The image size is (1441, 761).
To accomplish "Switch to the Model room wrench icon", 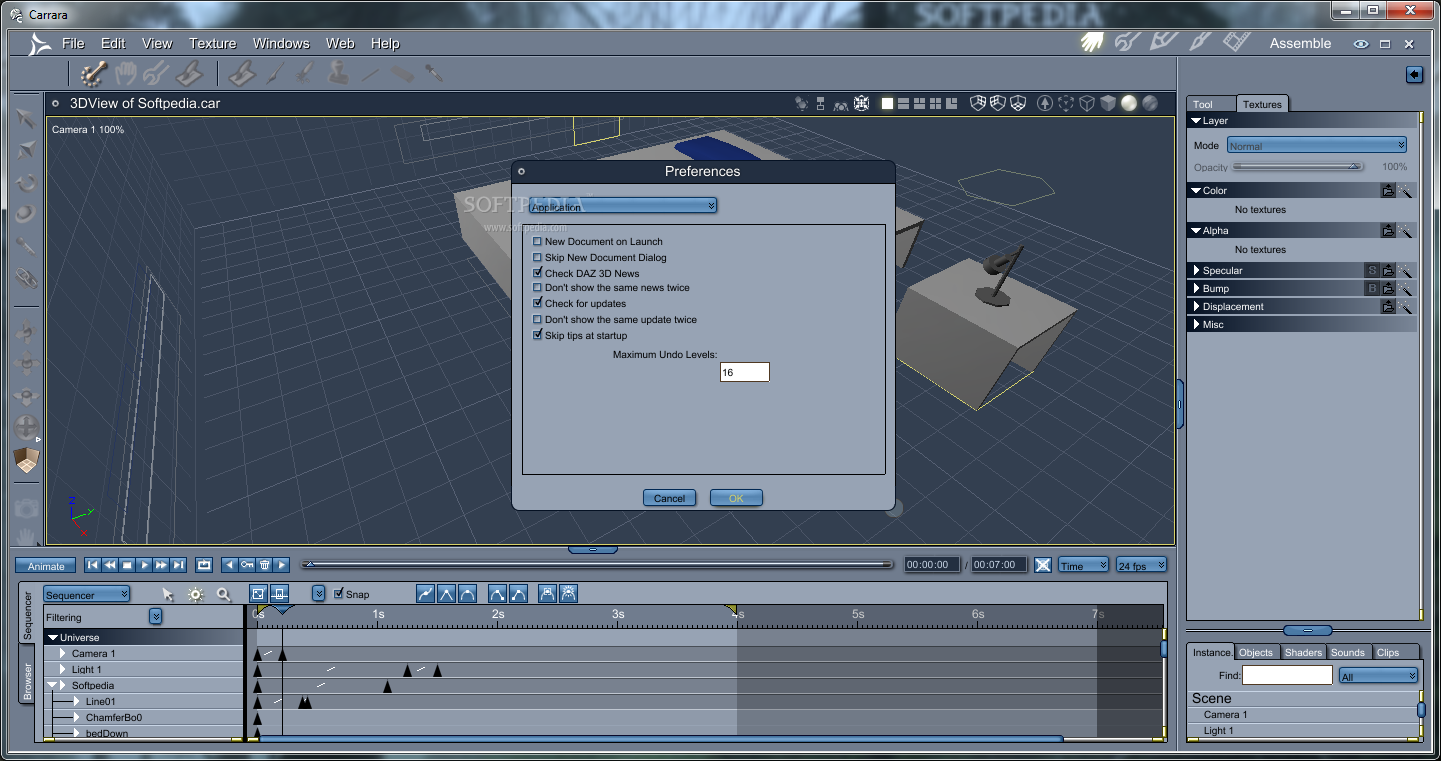I will coord(1127,42).
